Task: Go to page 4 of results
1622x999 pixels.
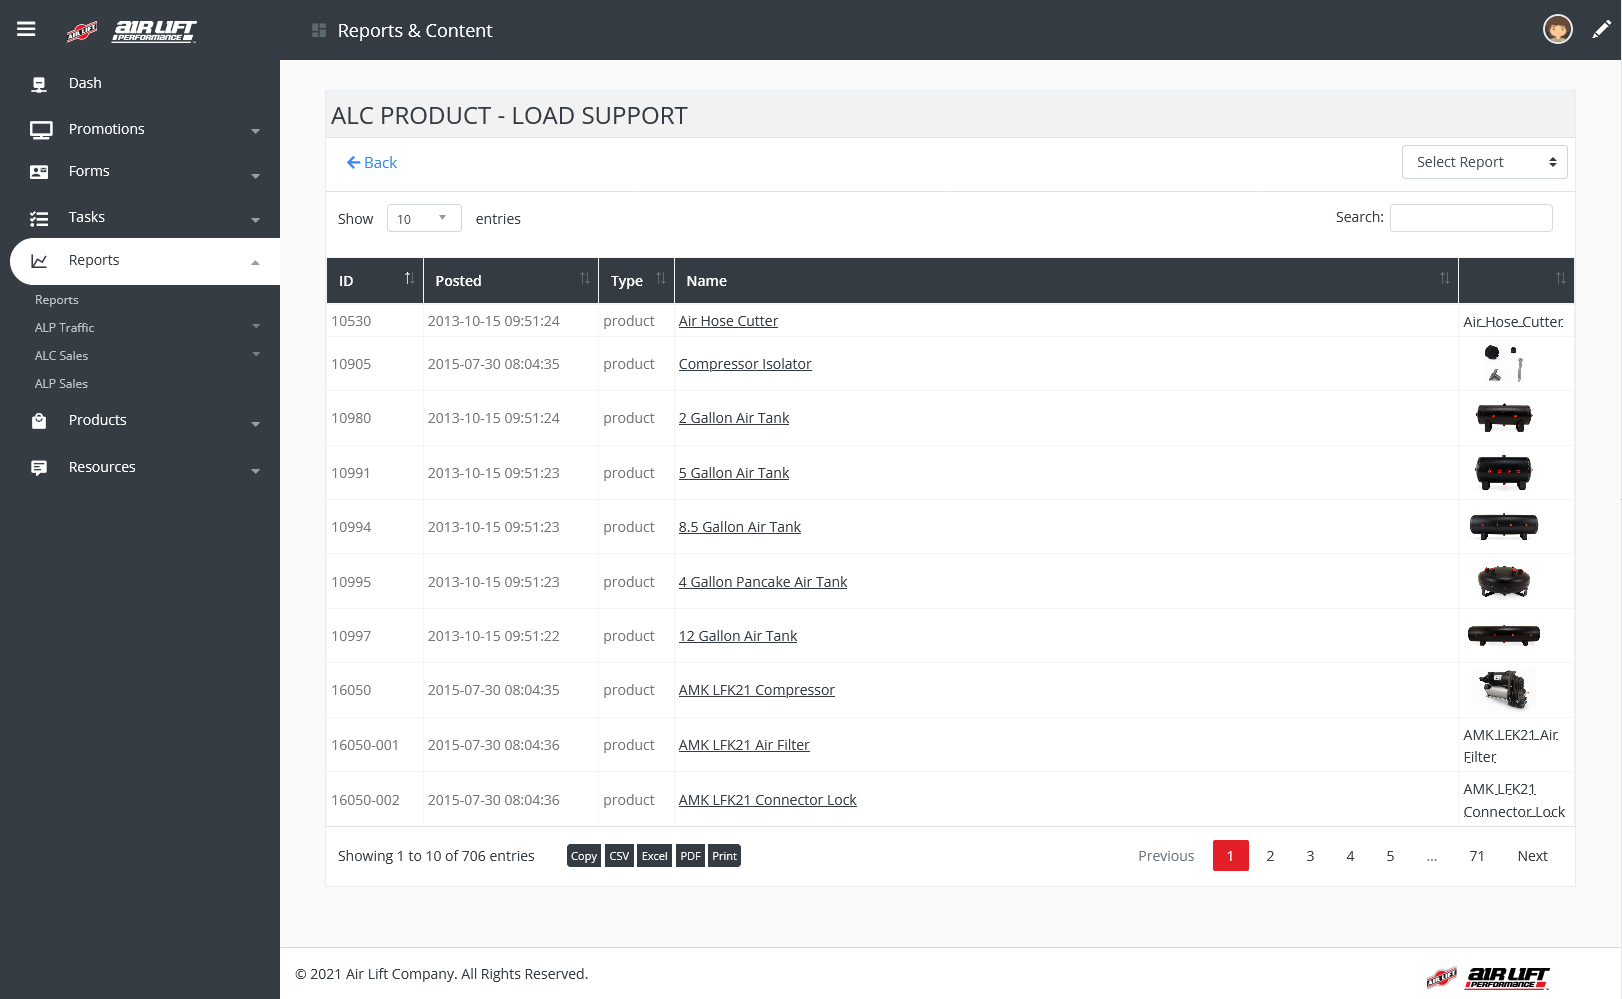Action: [1350, 856]
